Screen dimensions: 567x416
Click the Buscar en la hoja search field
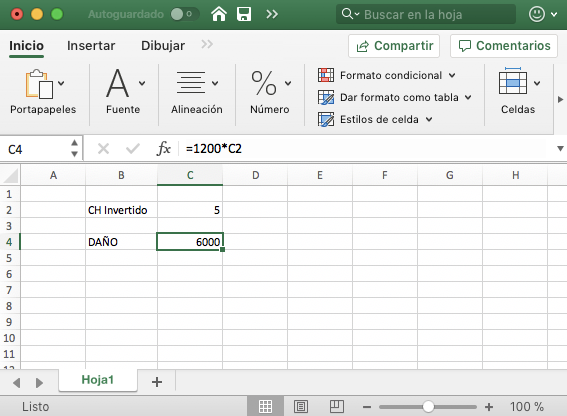[x=426, y=14]
